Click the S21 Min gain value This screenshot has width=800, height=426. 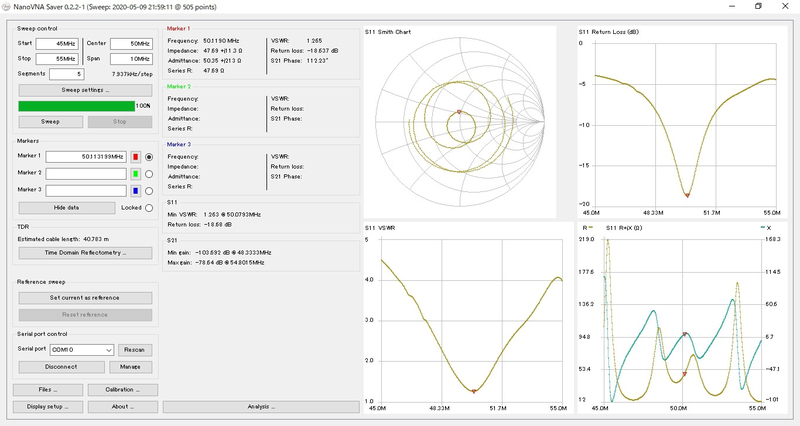point(233,253)
